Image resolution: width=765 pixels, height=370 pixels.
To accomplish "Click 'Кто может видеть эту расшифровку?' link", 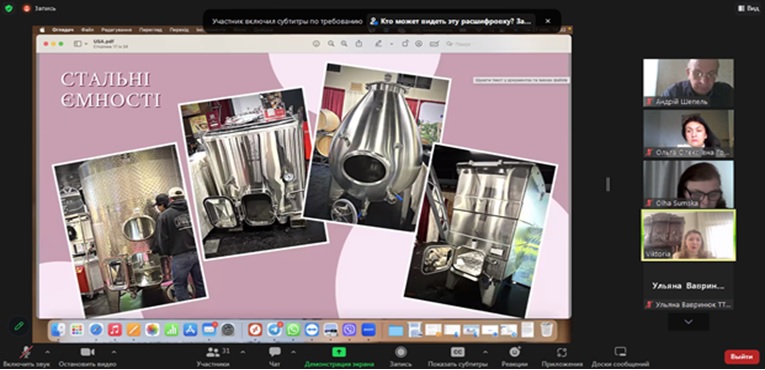I will point(450,21).
